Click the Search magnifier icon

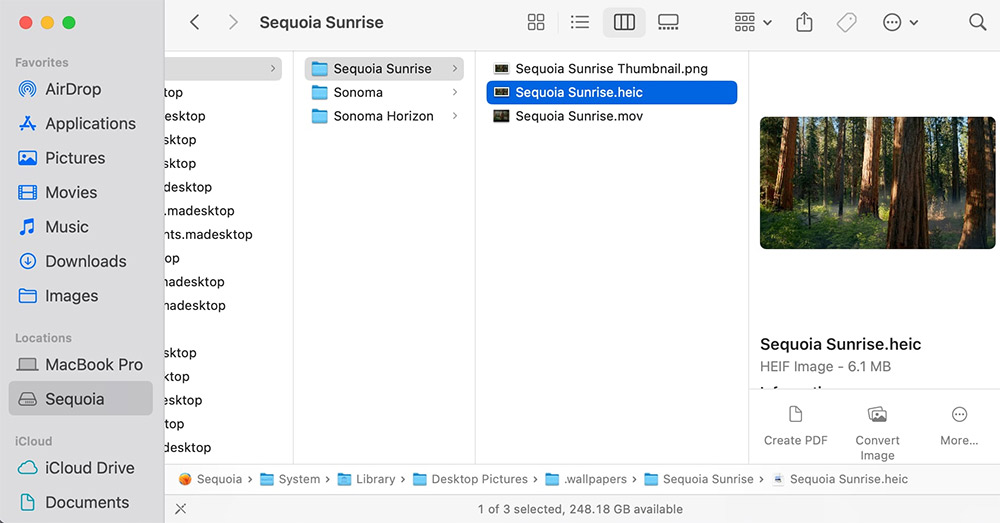click(977, 22)
